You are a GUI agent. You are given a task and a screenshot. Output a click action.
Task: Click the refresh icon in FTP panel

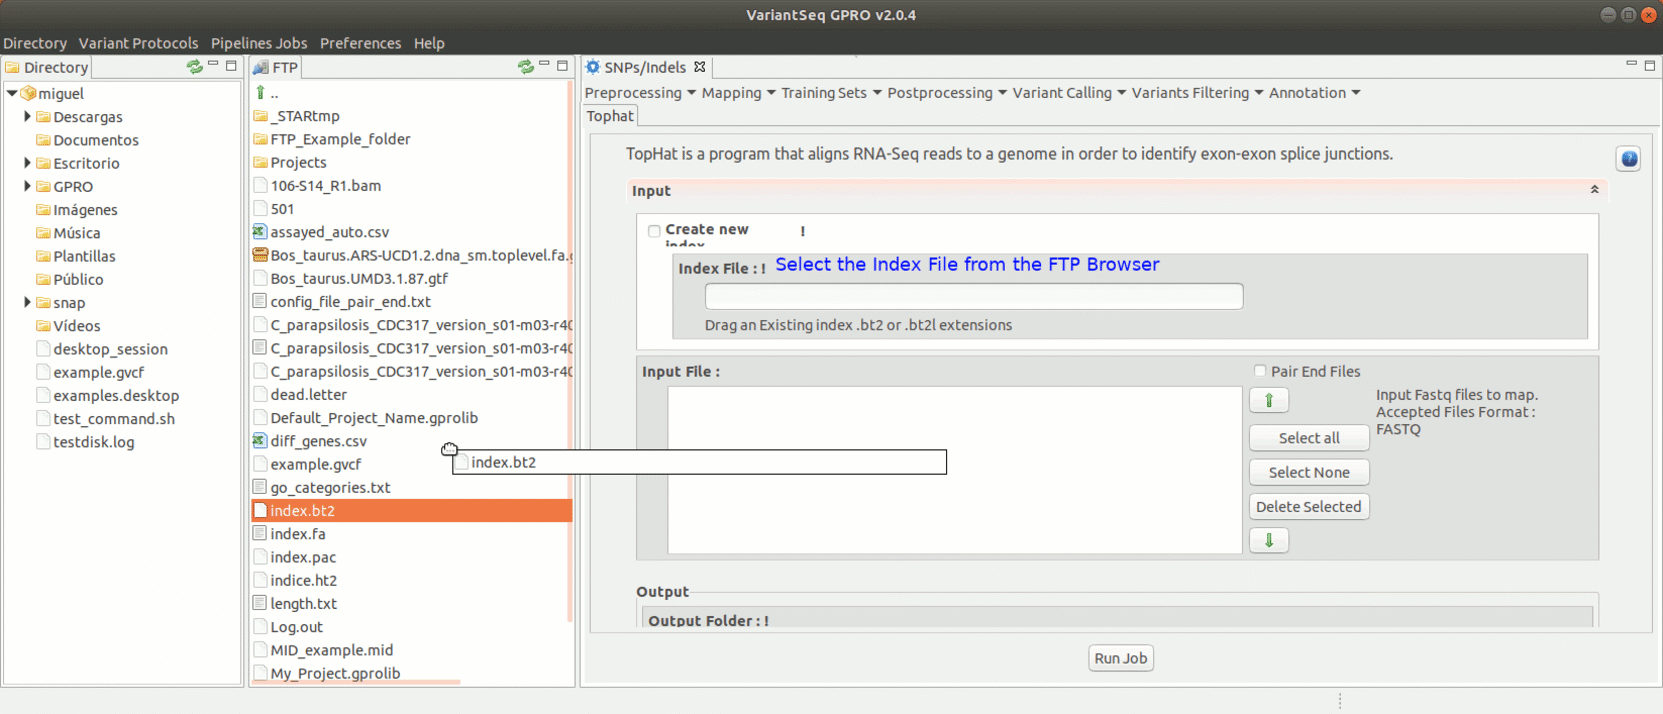pyautogui.click(x=525, y=67)
